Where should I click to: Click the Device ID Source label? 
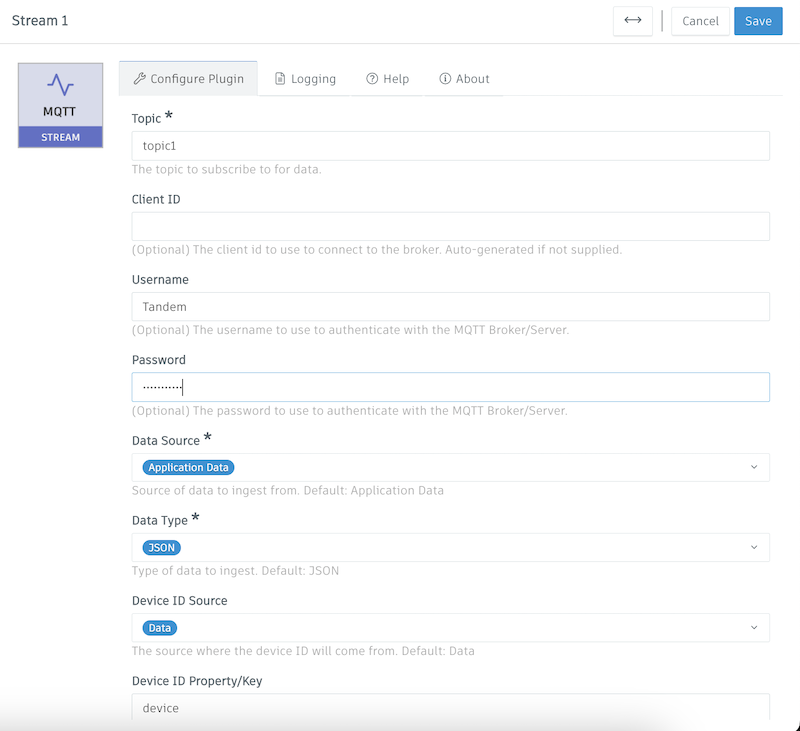pos(180,601)
